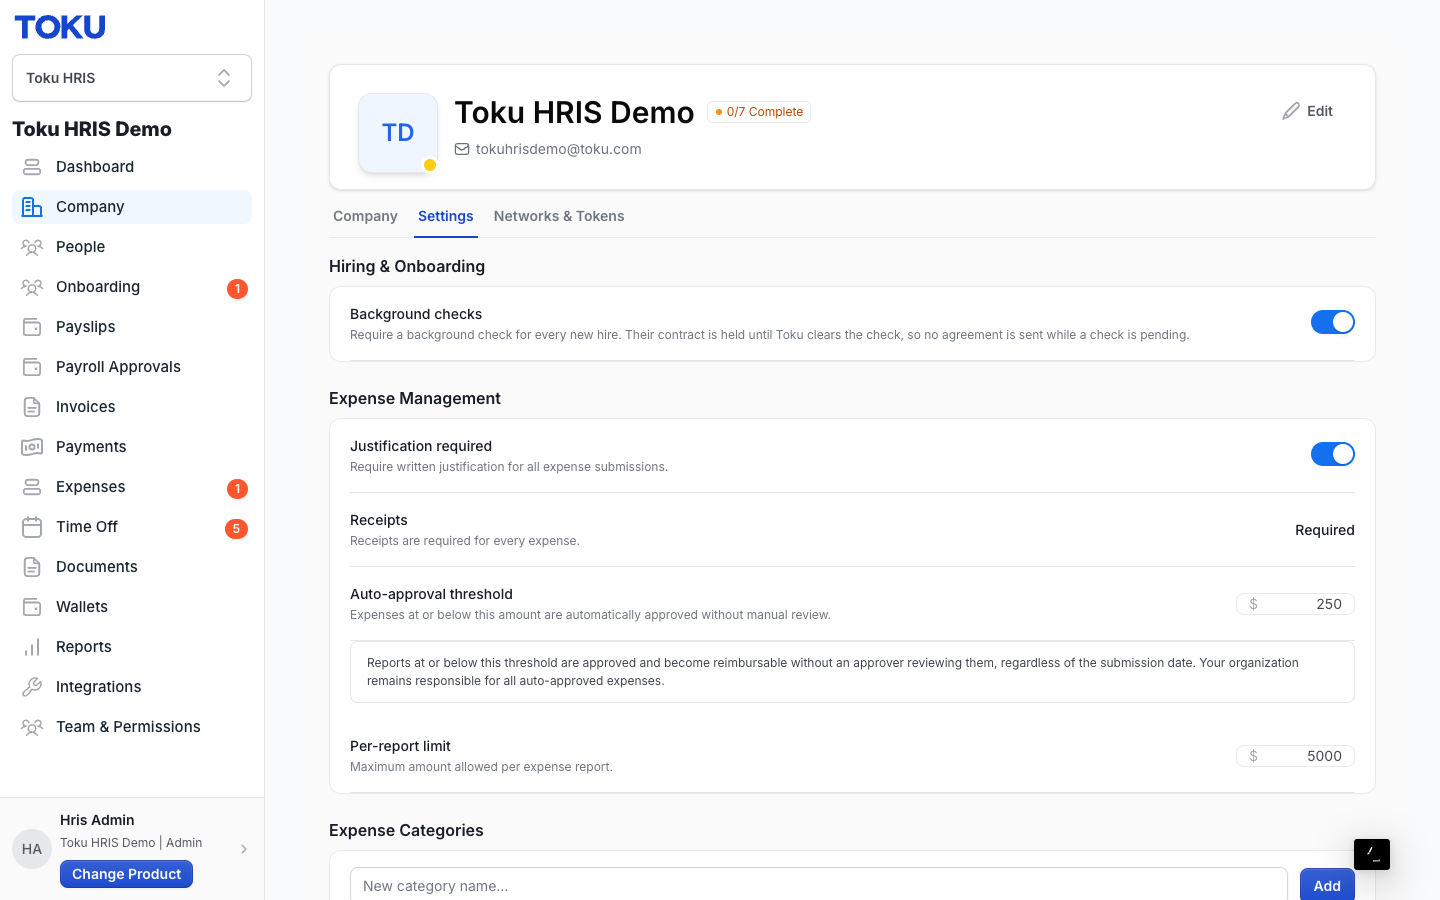
Task: Click the Add category button
Action: (1327, 885)
